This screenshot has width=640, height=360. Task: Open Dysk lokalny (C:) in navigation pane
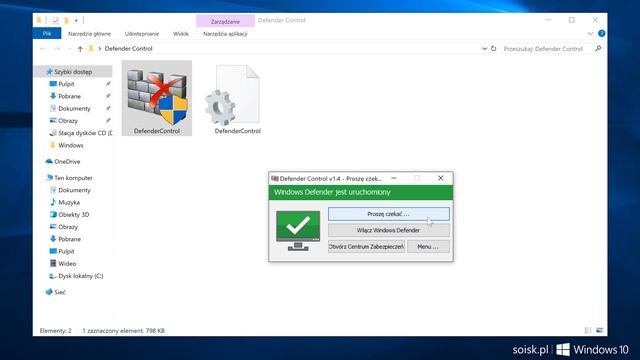pyautogui.click(x=80, y=276)
